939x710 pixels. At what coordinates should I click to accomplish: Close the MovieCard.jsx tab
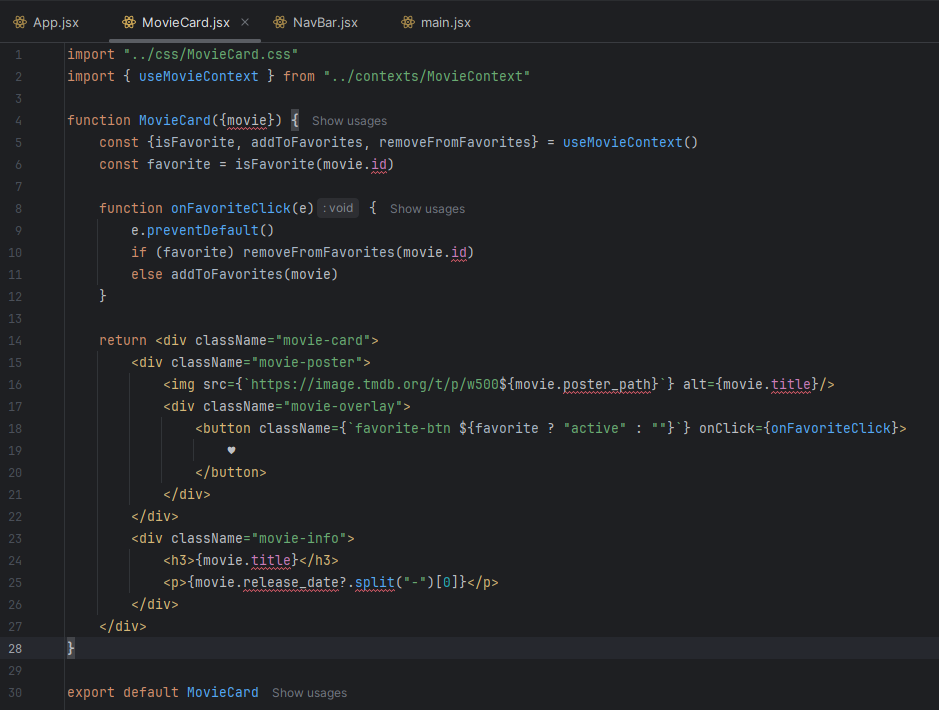pos(246,22)
